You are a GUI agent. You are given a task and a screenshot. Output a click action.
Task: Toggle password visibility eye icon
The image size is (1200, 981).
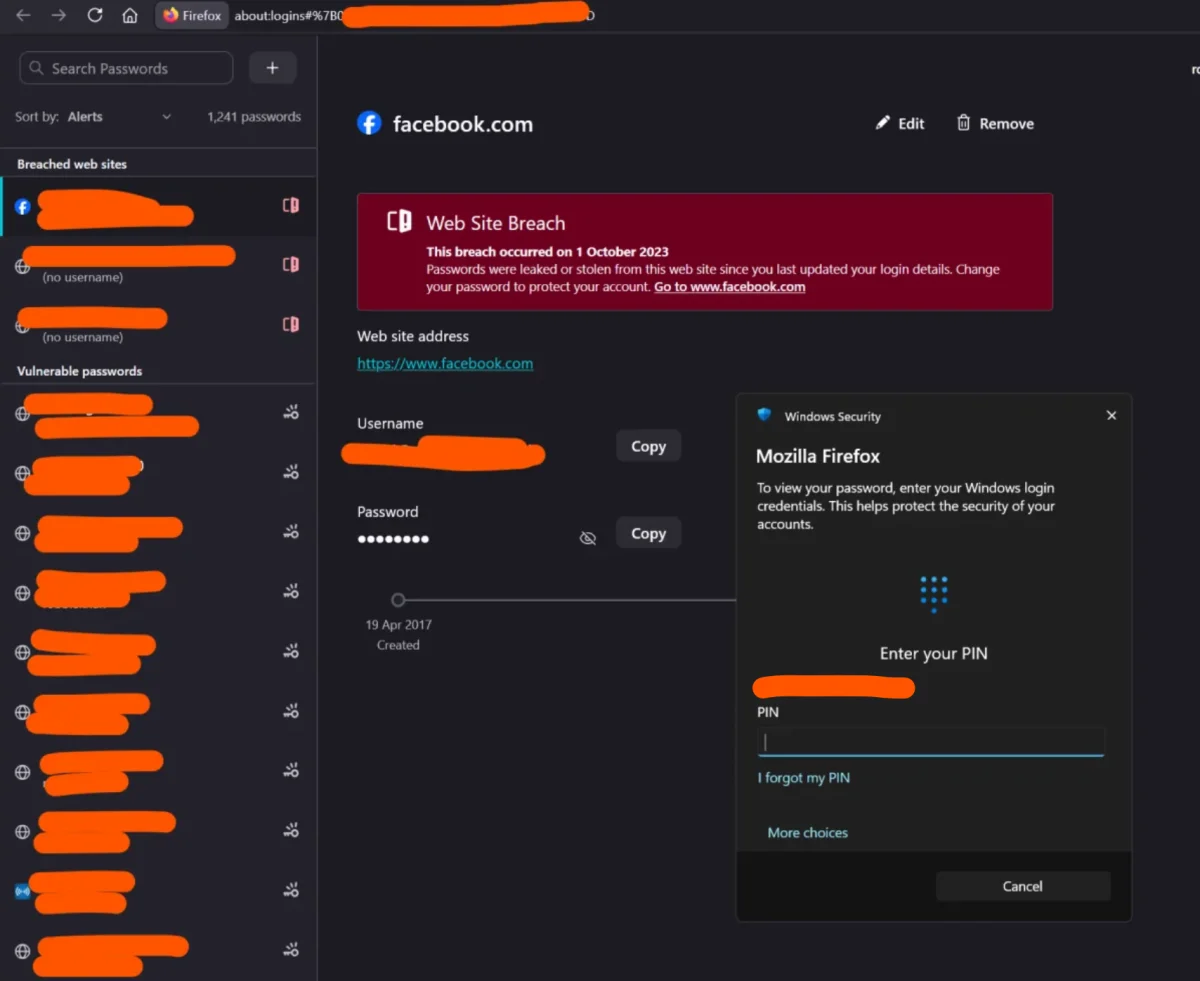588,538
